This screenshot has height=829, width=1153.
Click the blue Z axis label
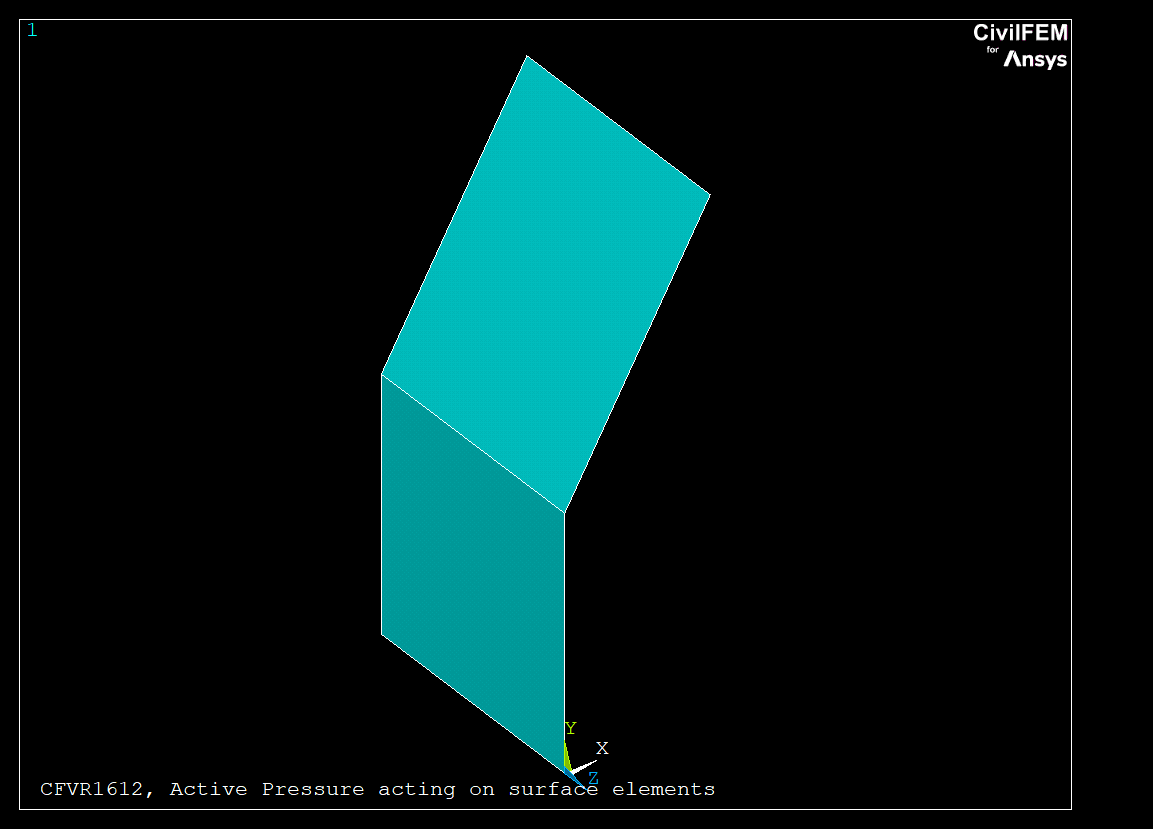[593, 777]
